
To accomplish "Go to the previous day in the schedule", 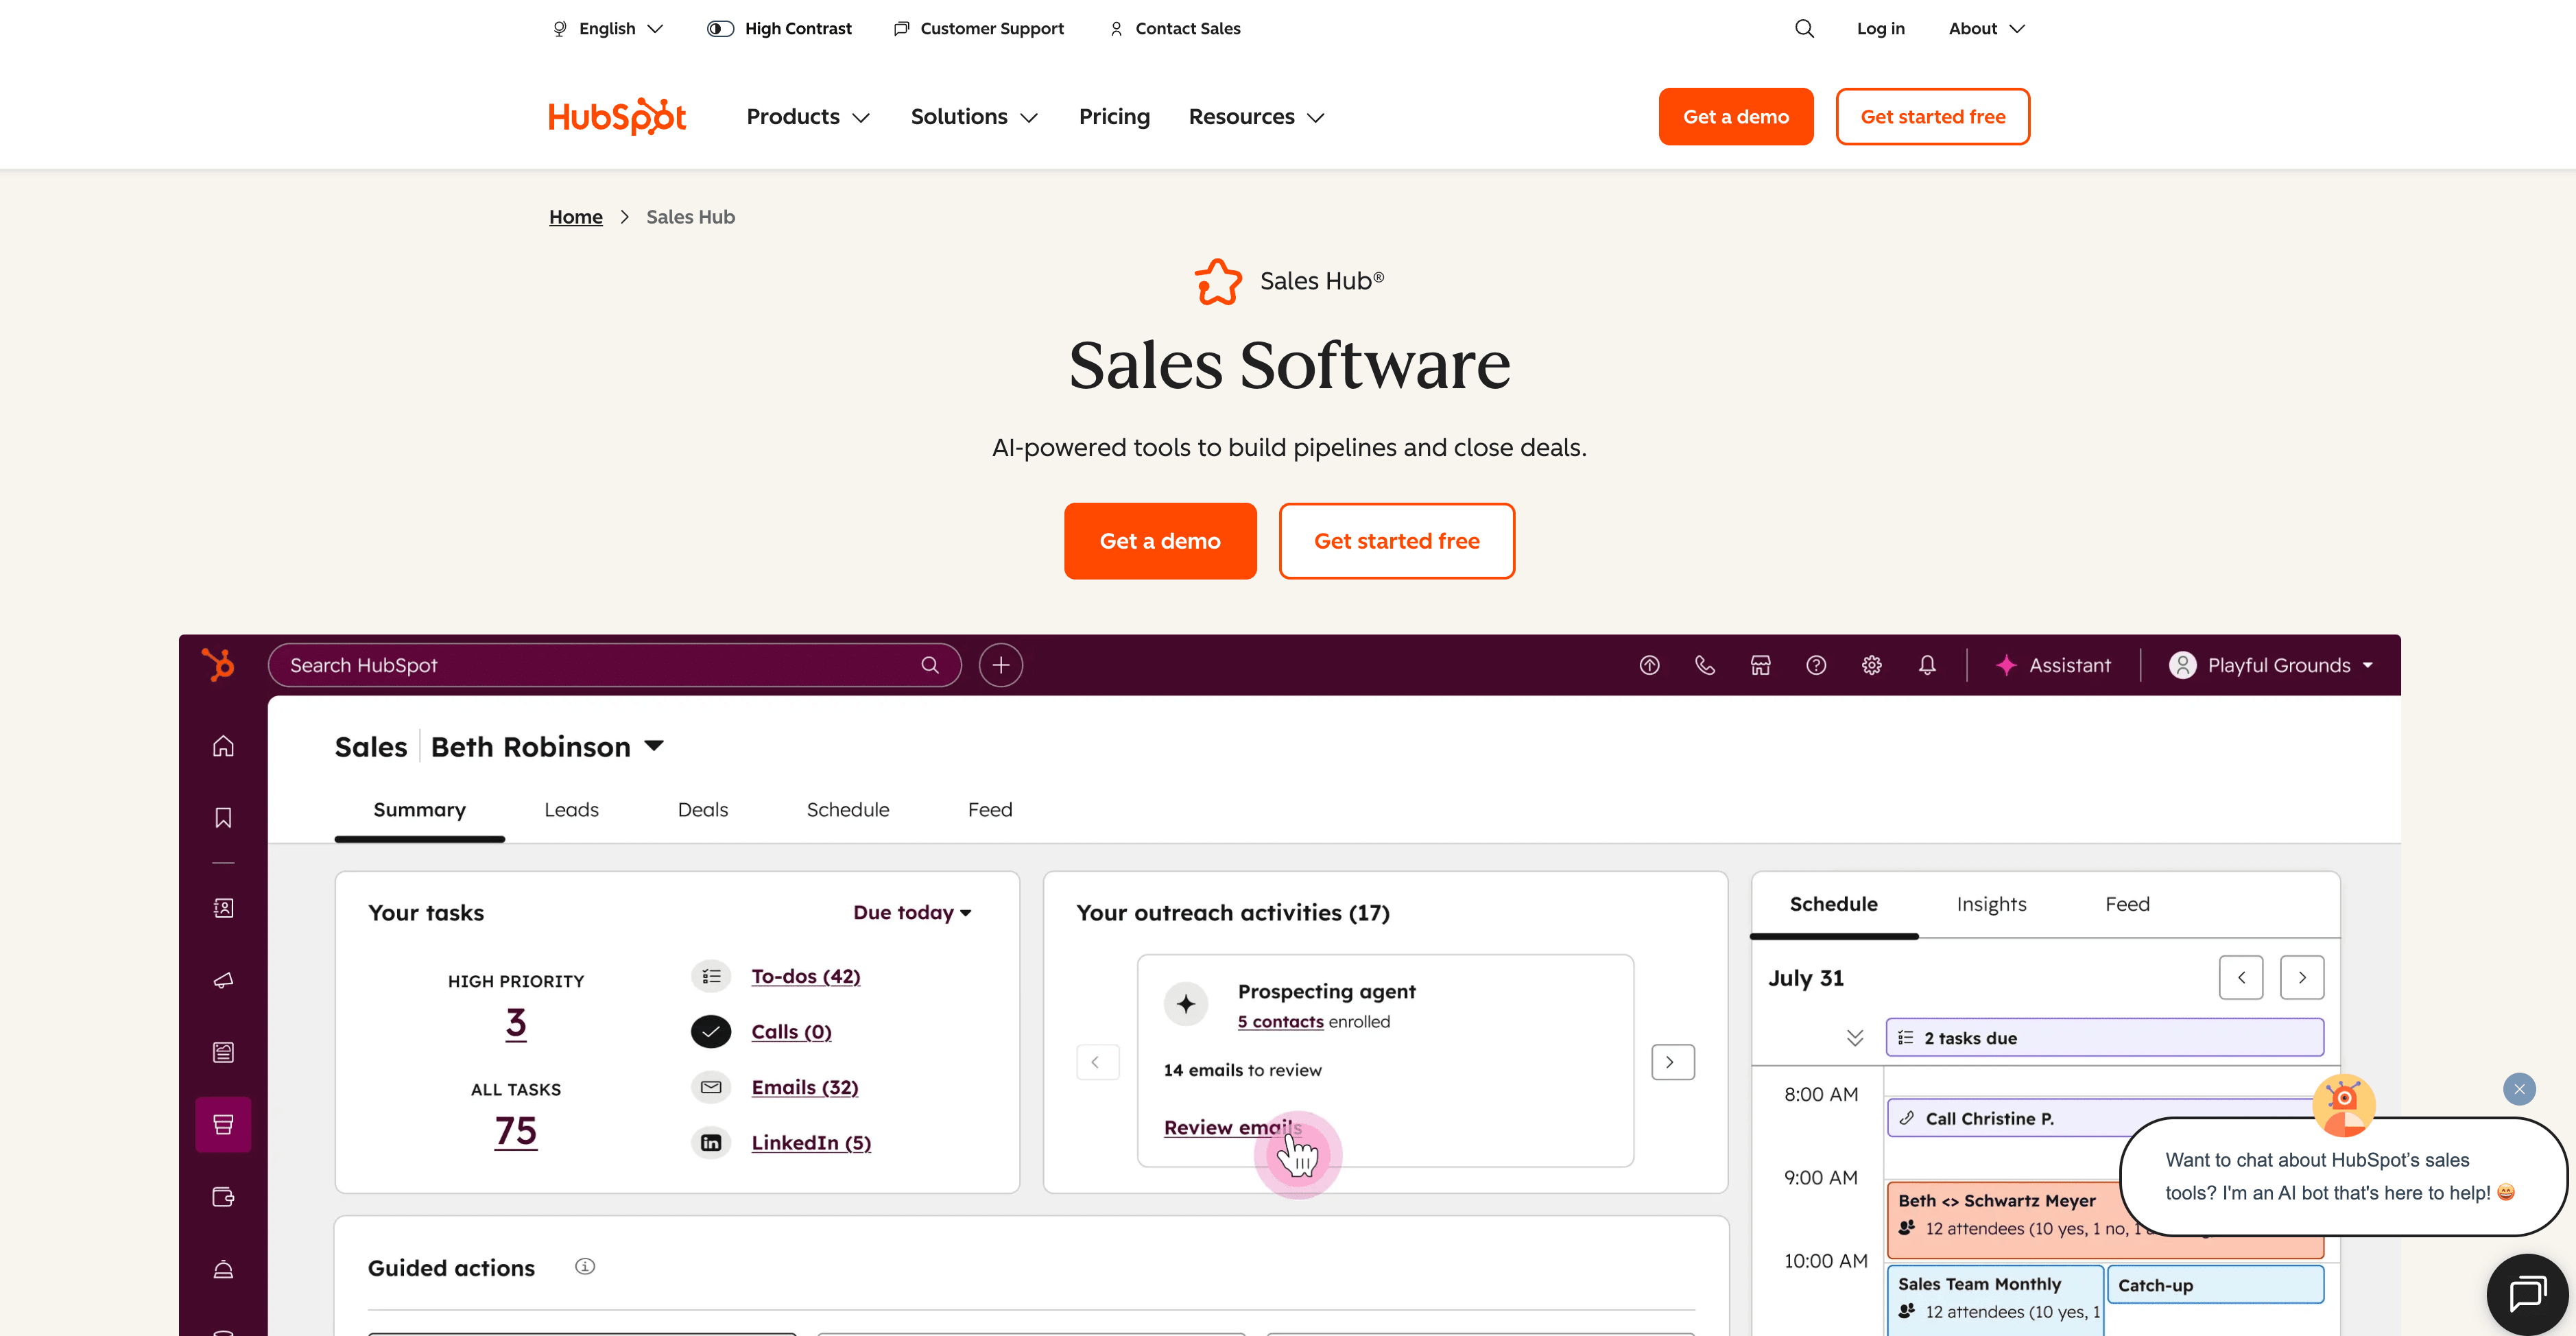I will click(2241, 977).
